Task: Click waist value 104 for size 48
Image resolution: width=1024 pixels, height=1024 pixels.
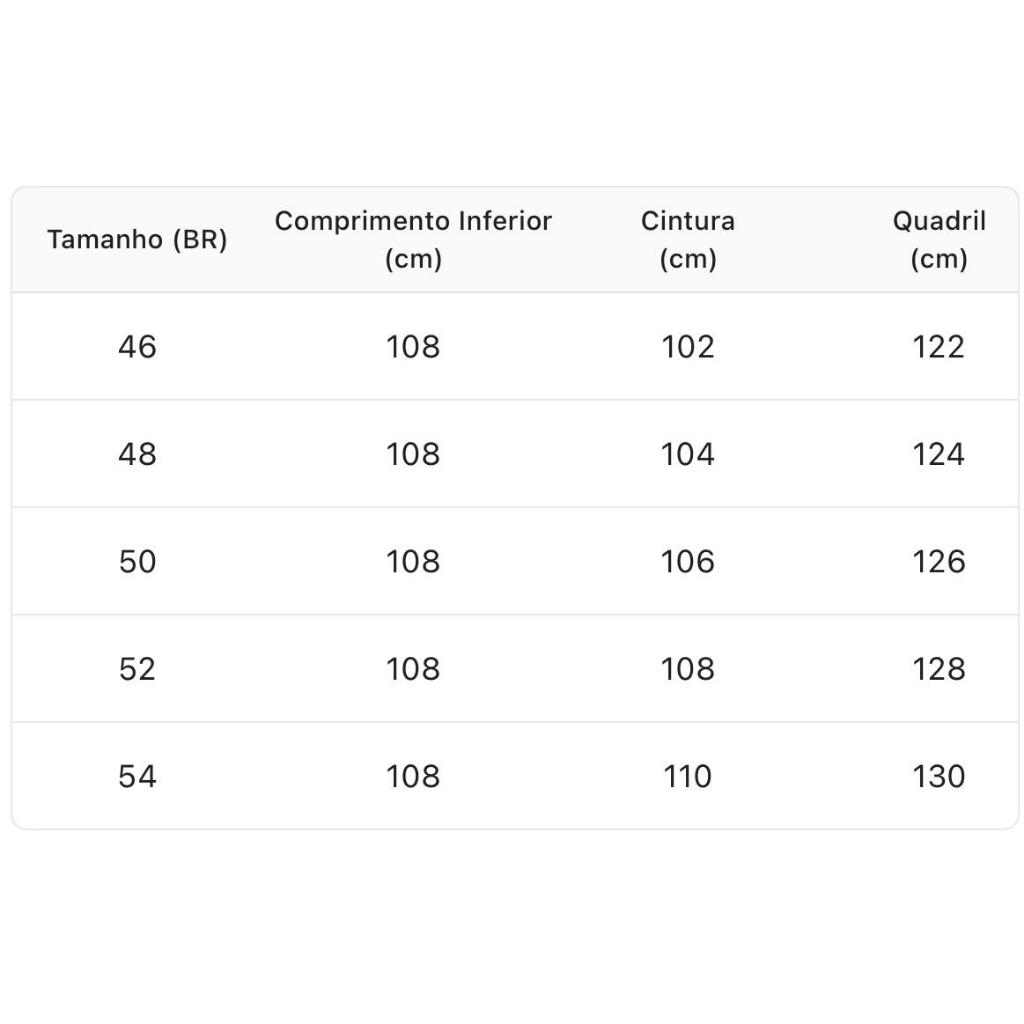Action: point(688,454)
